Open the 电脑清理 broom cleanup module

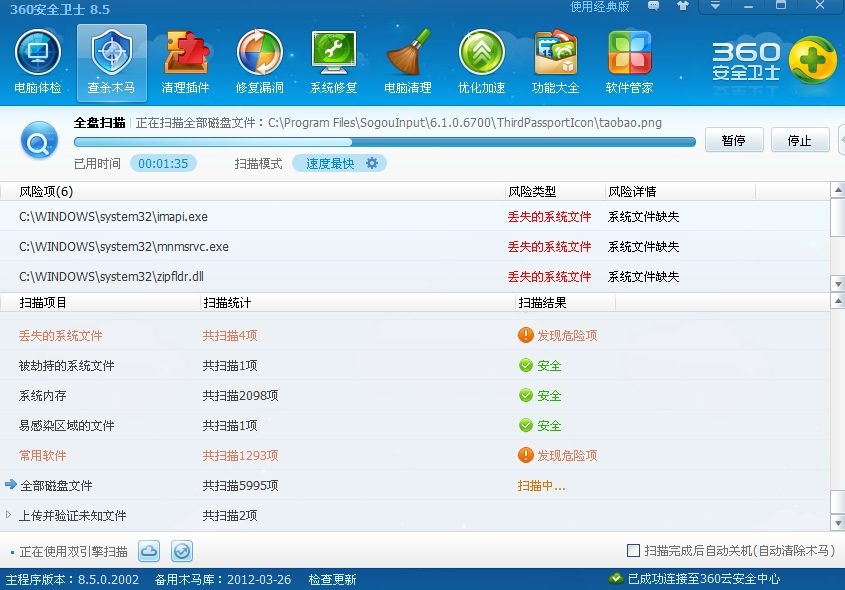(x=407, y=62)
